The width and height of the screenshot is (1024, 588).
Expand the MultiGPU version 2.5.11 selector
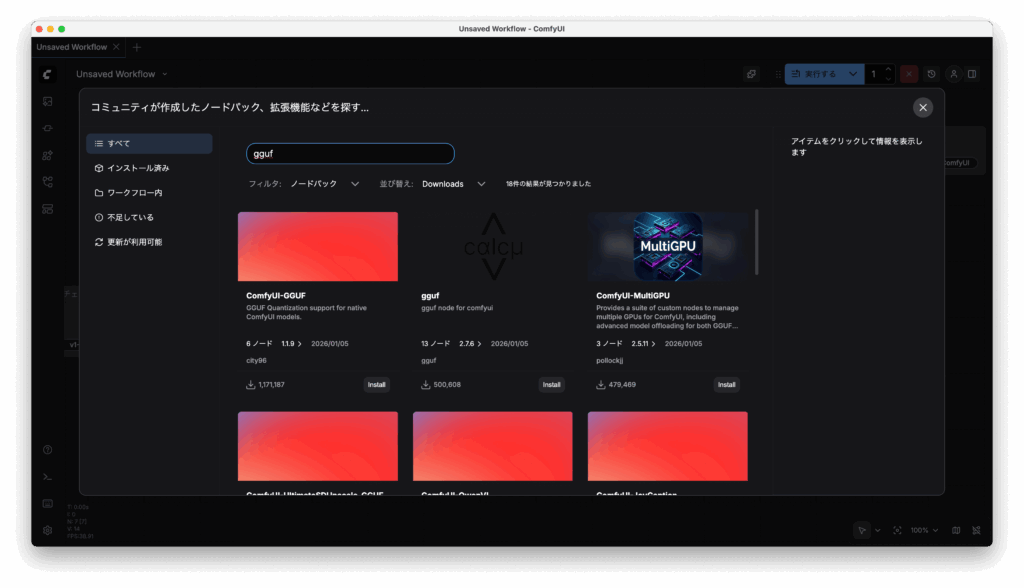645,344
